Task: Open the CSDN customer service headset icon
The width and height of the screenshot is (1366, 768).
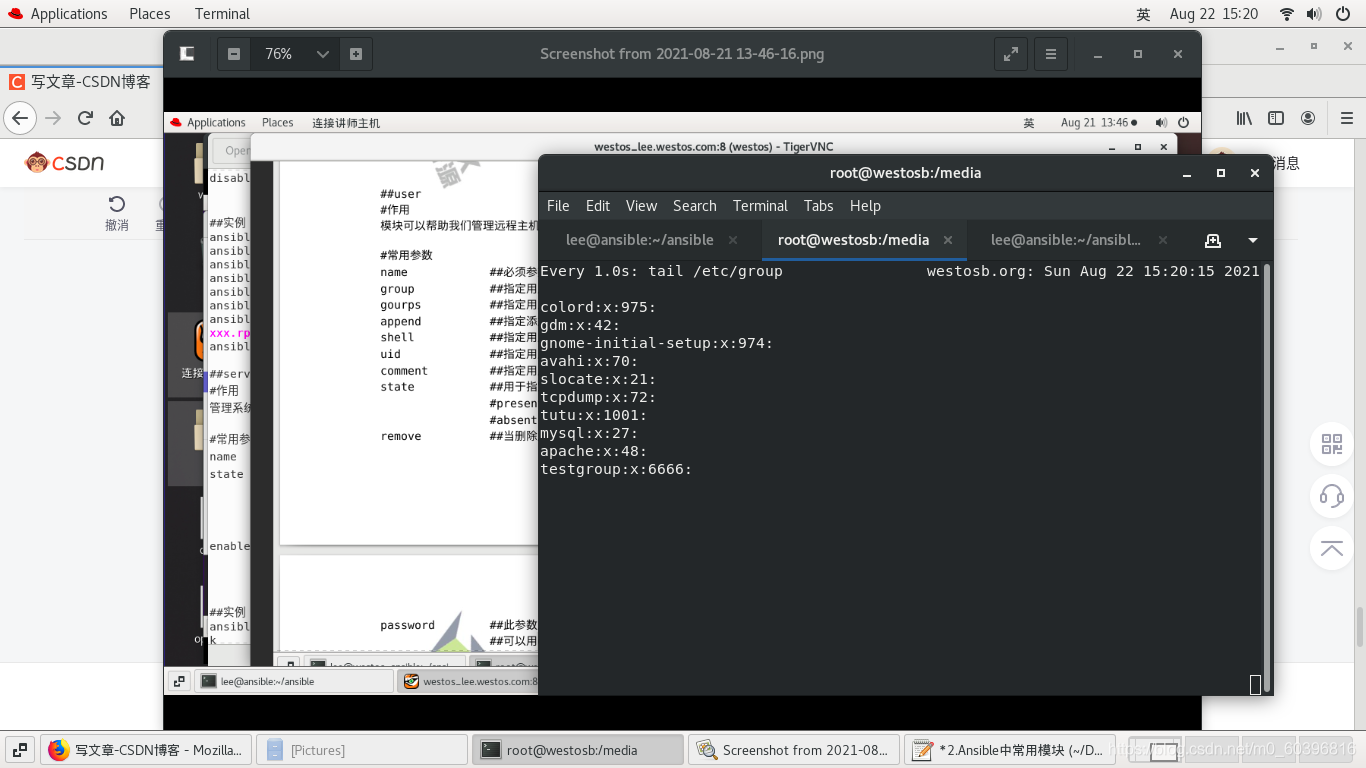Action: point(1332,495)
